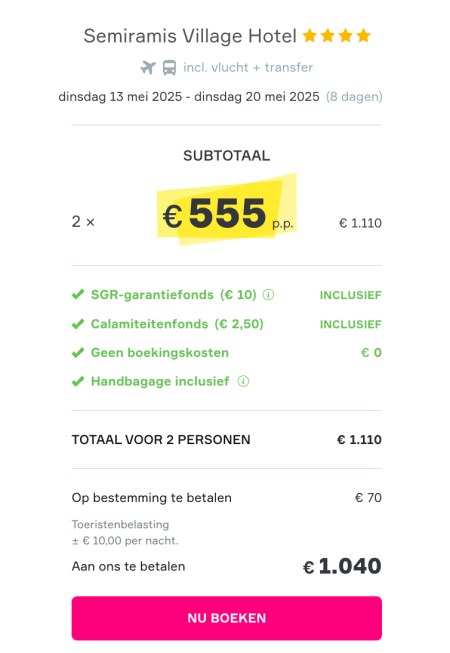Click the Handbagage inclusief checkmark
Viewport: 450px width, 653px height.
pyautogui.click(x=78, y=381)
